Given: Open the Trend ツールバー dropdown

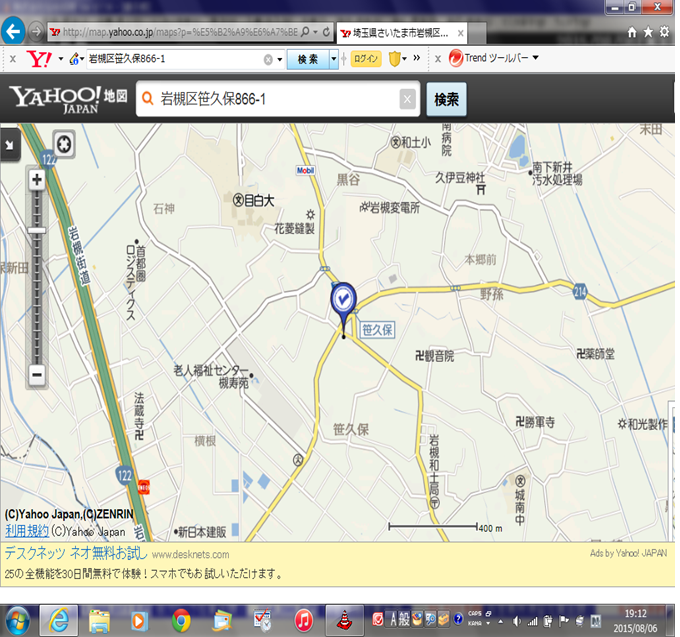Looking at the screenshot, I should pos(536,58).
